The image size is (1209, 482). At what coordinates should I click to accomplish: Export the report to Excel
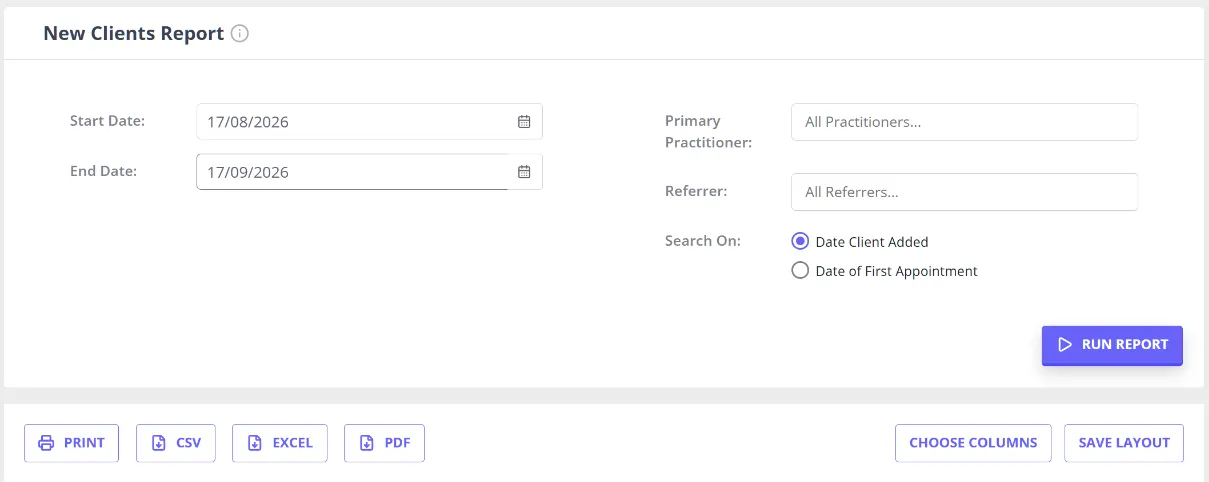coord(280,443)
